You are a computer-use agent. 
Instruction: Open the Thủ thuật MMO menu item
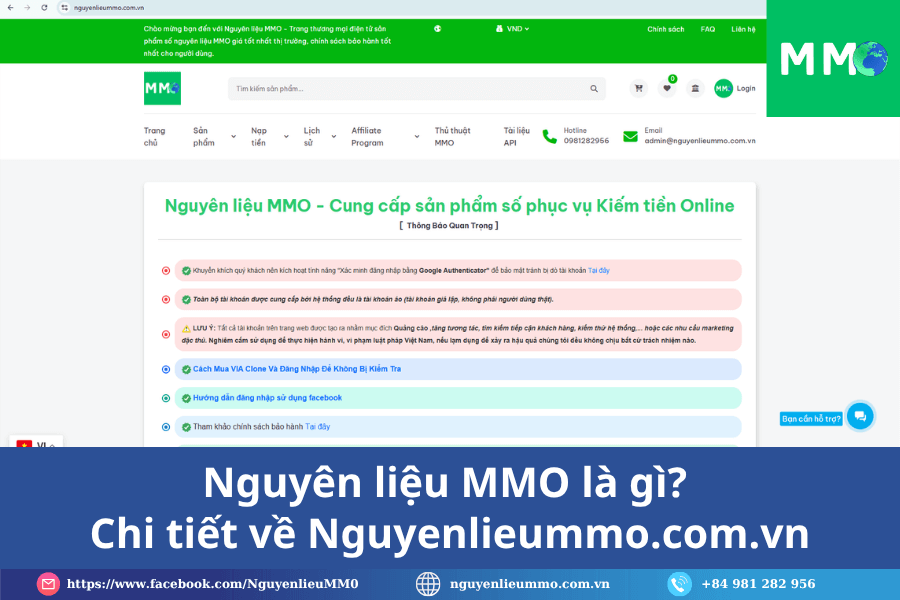(452, 136)
